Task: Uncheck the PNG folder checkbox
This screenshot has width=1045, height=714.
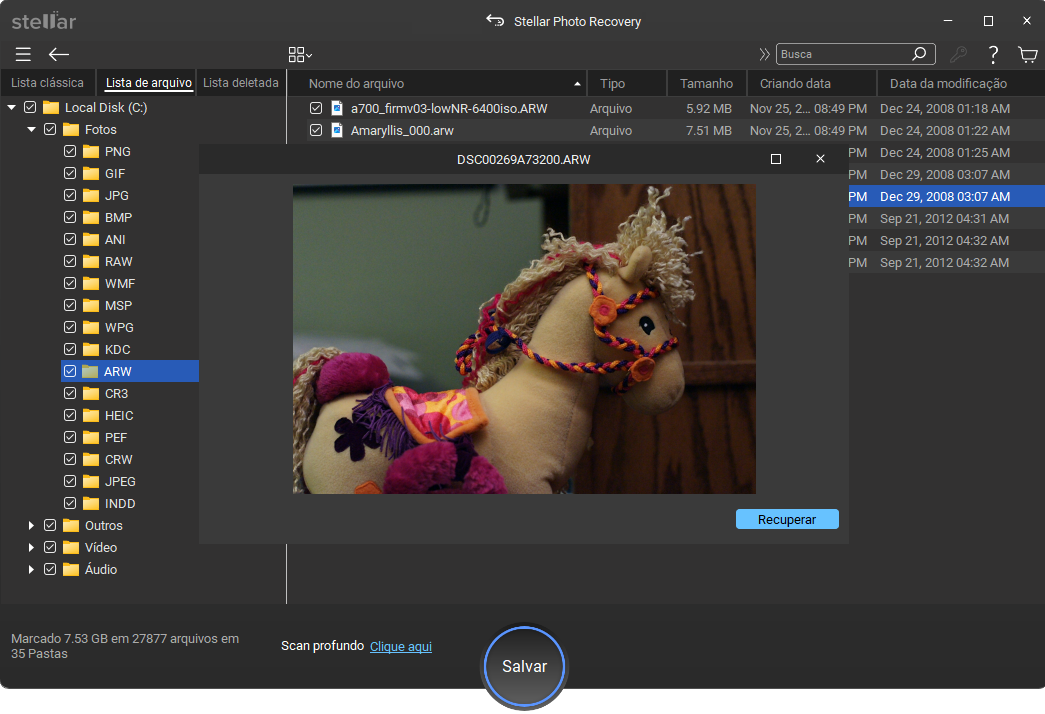Action: (70, 152)
